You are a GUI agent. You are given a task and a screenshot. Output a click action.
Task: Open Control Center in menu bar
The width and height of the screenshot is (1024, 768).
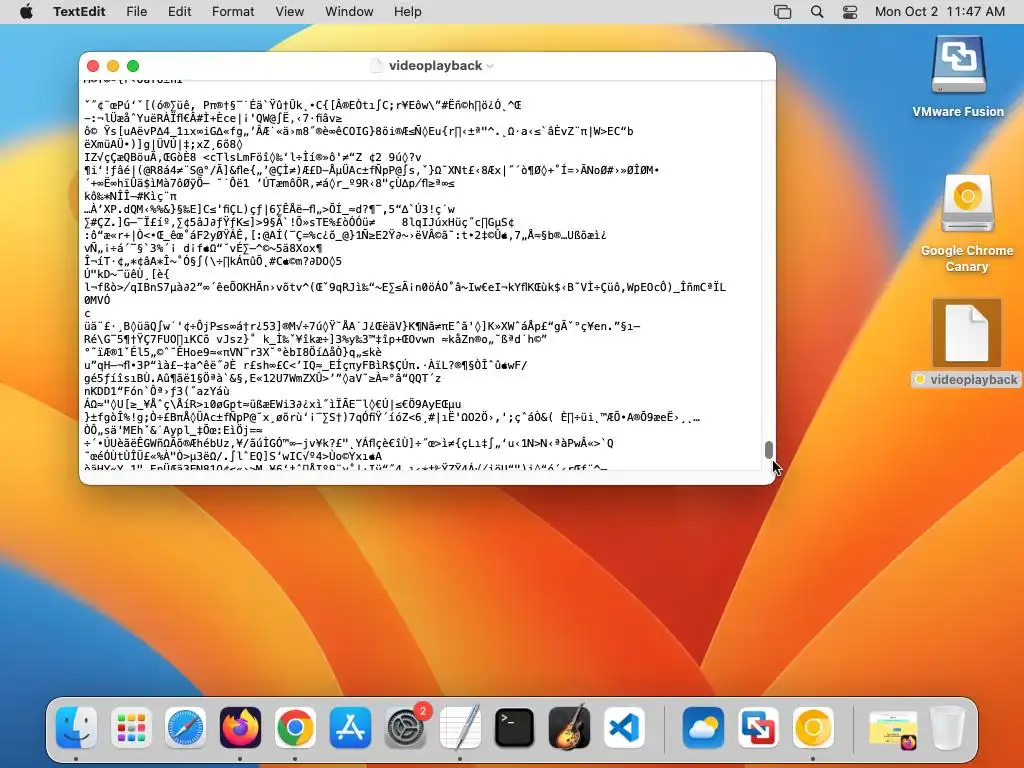(850, 12)
